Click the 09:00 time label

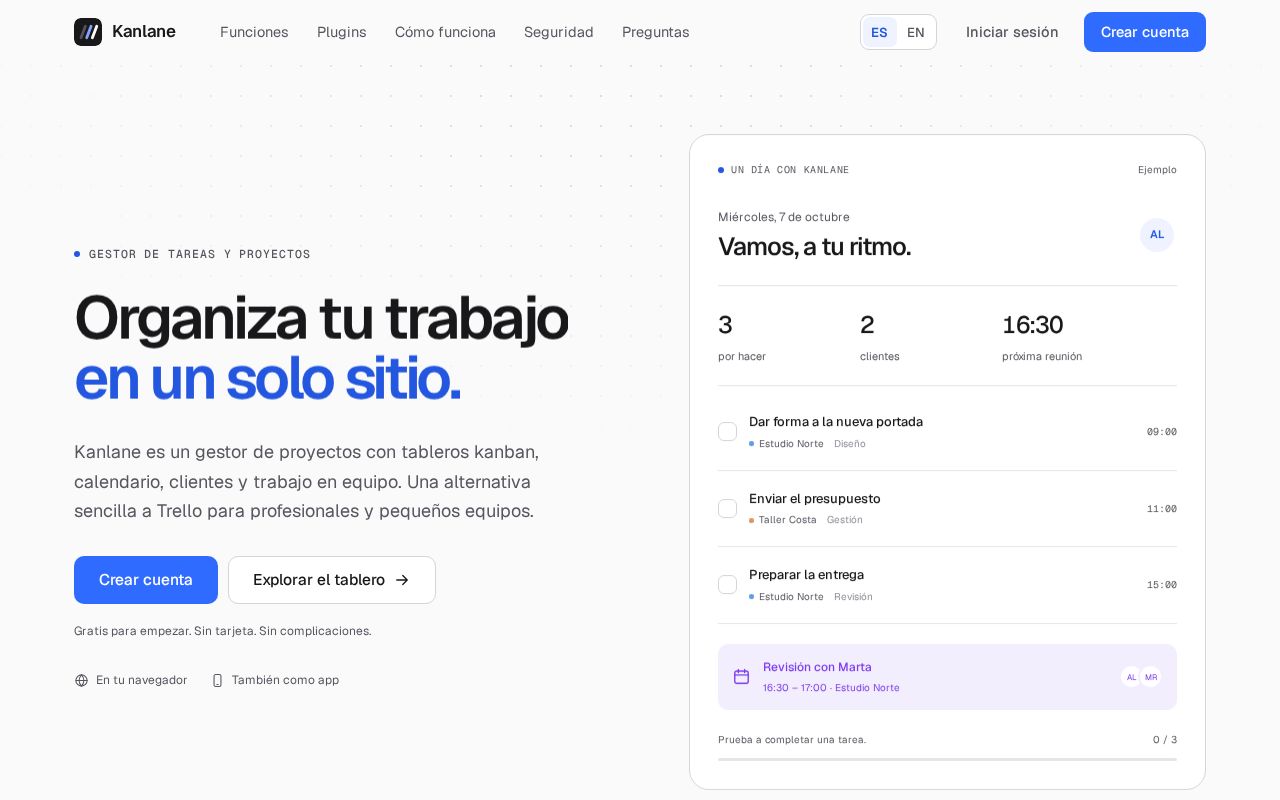[1162, 432]
